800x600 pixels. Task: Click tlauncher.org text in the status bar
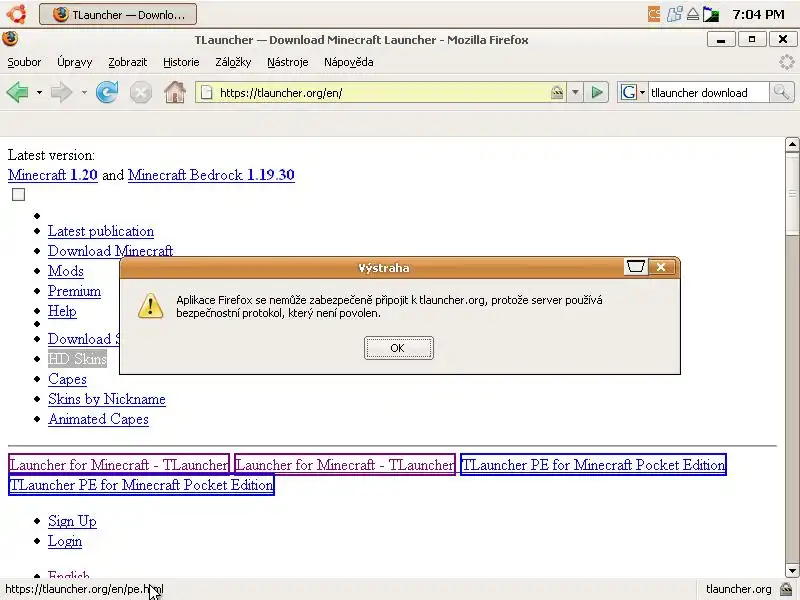[738, 589]
